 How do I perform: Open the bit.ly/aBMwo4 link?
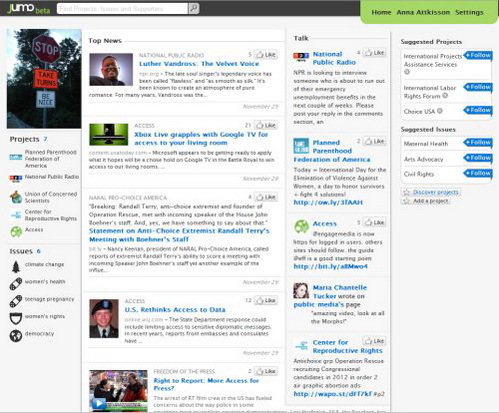(330, 266)
